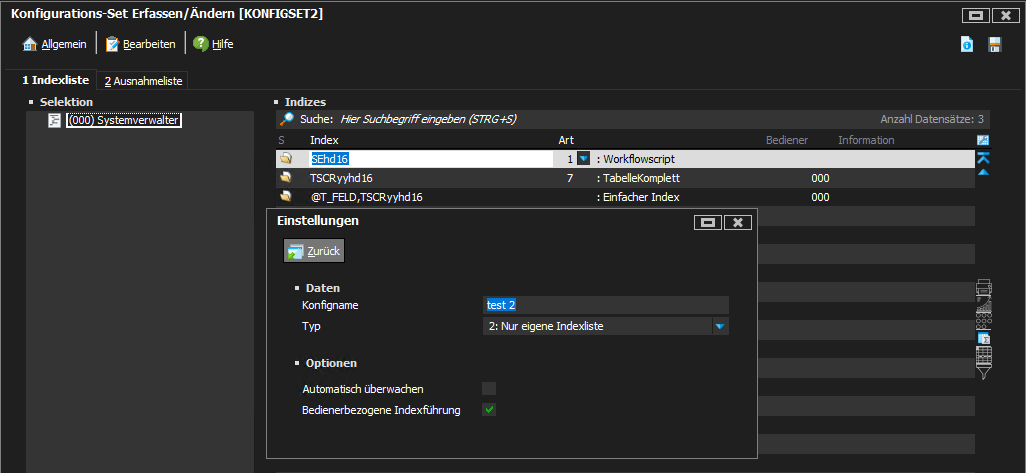
Task: Click the magnifier icon next to Suche
Action: (287, 118)
